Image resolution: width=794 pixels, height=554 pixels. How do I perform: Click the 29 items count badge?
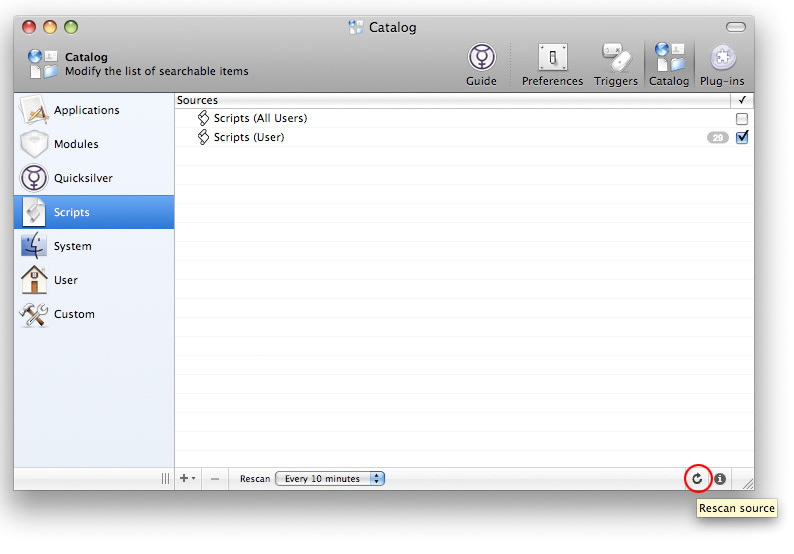point(718,138)
